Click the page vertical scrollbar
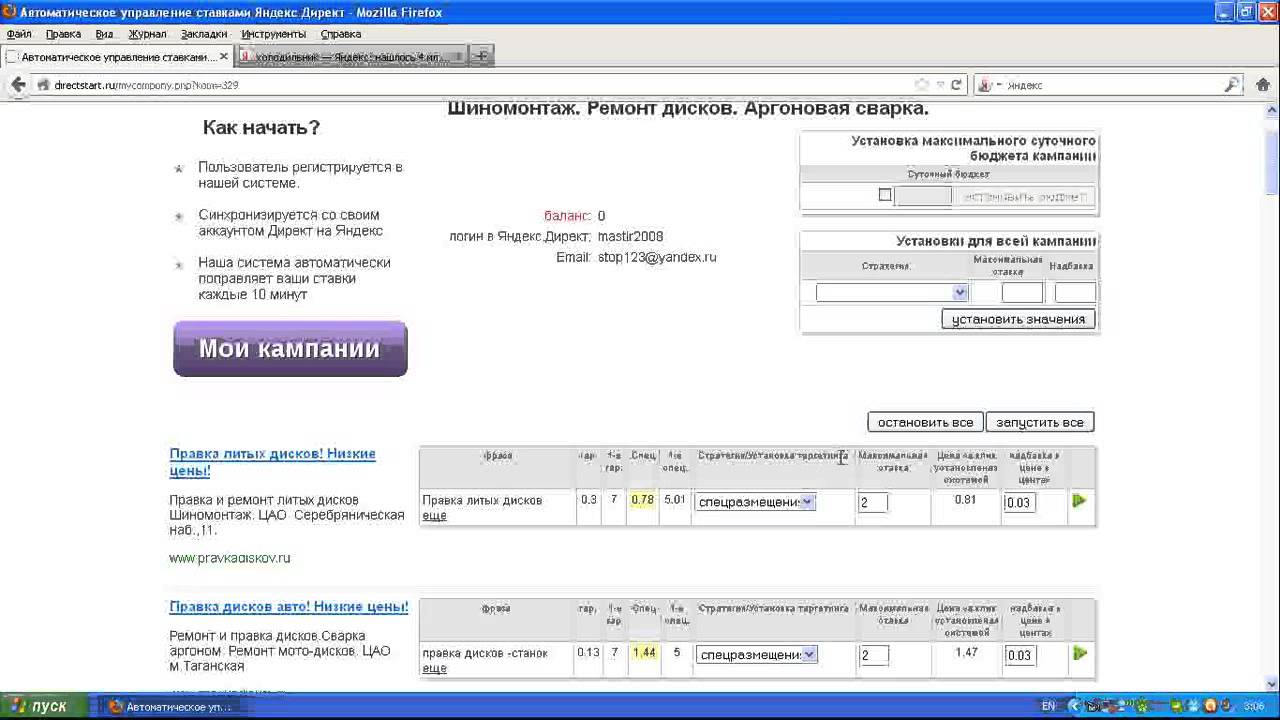This screenshot has width=1280, height=720. click(1272, 395)
